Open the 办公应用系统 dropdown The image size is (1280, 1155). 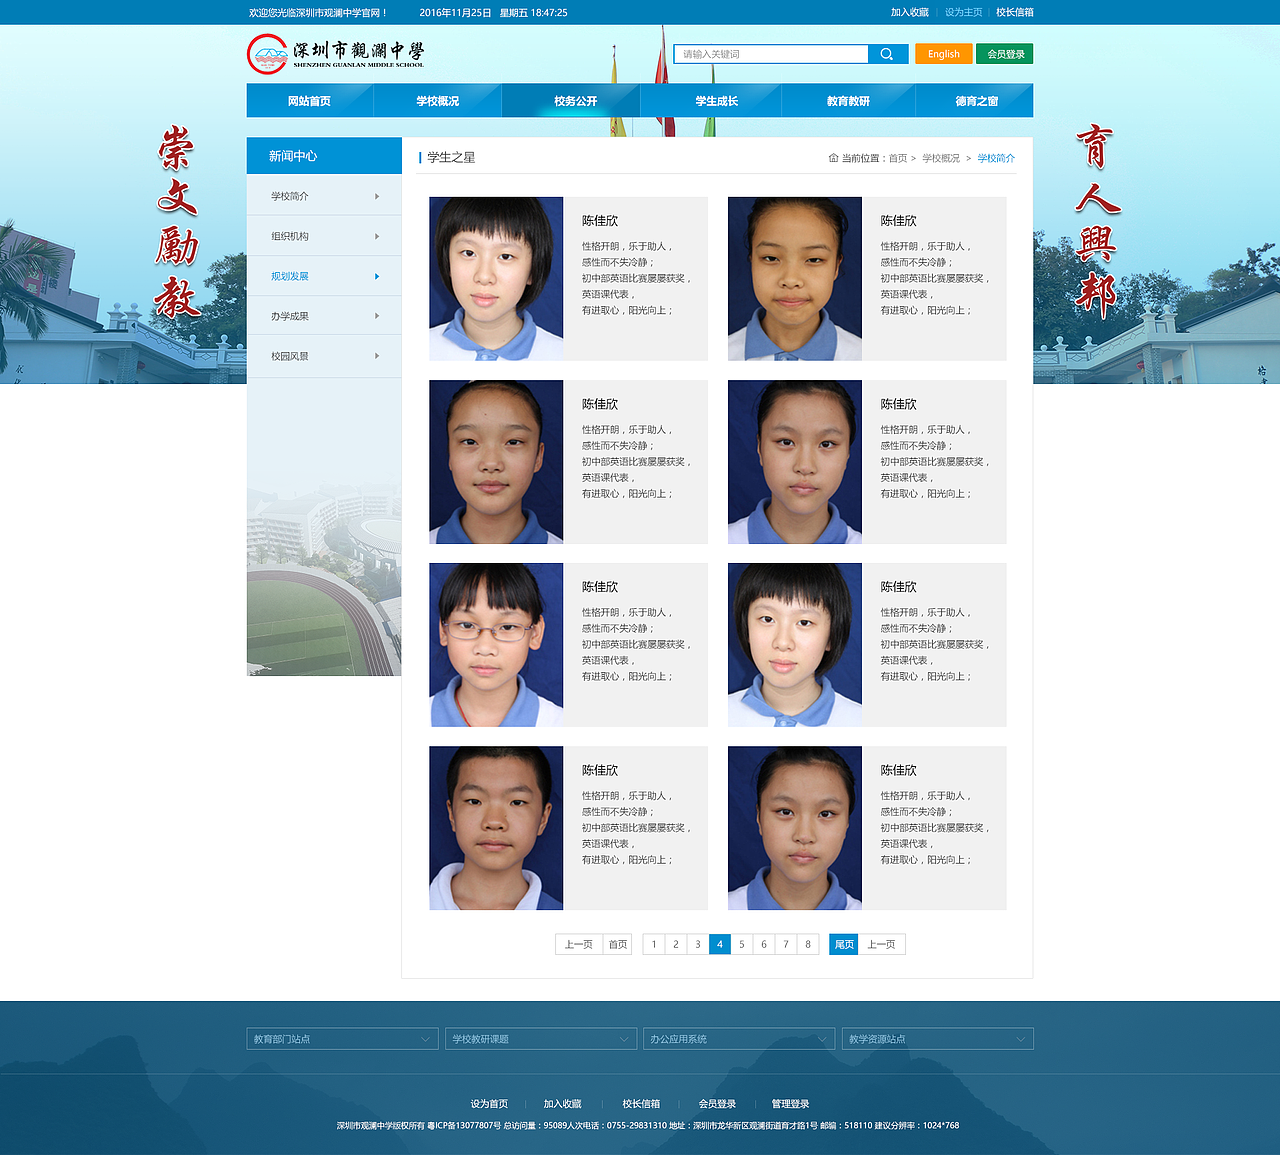click(x=739, y=1039)
